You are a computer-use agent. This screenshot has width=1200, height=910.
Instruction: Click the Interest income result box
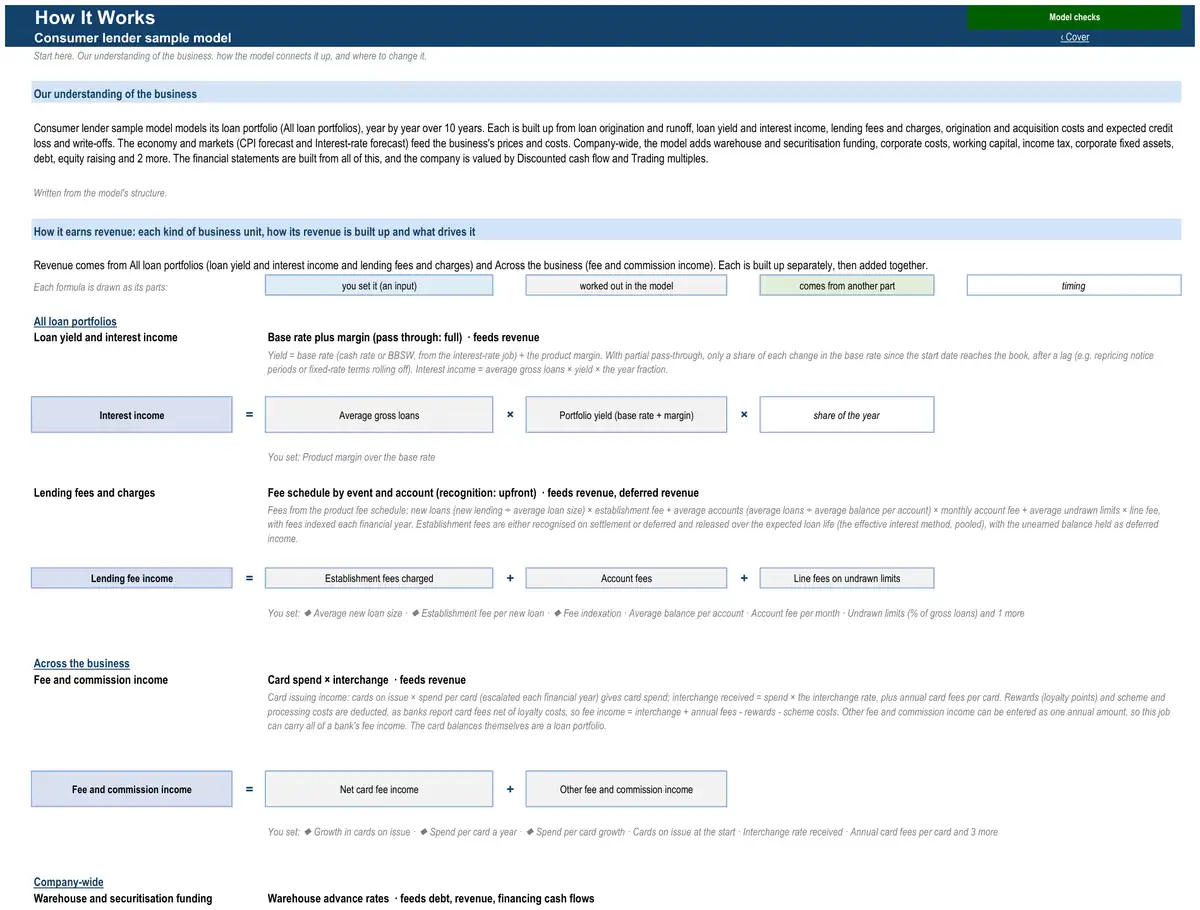point(132,415)
